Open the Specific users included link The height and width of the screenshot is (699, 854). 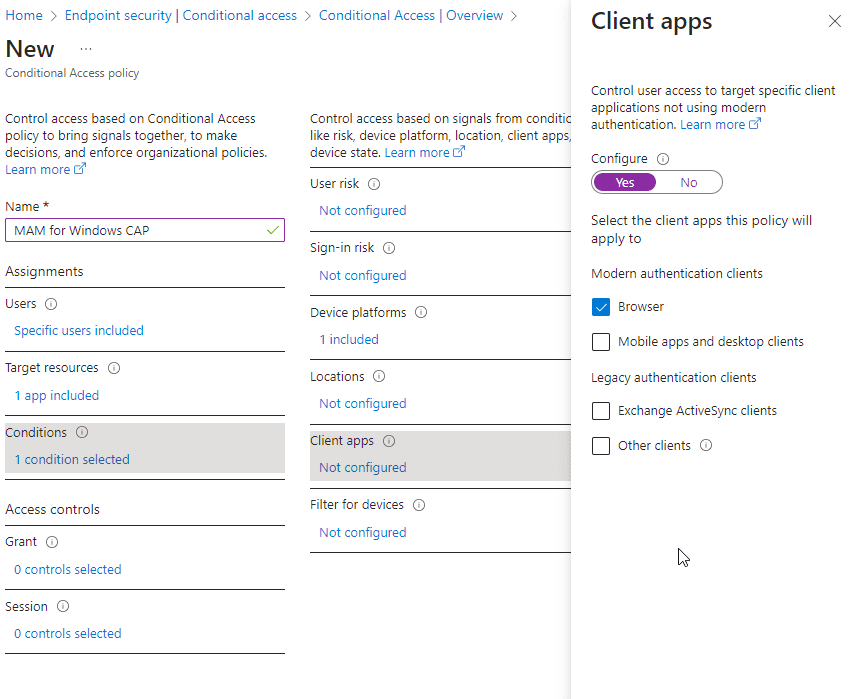[79, 330]
